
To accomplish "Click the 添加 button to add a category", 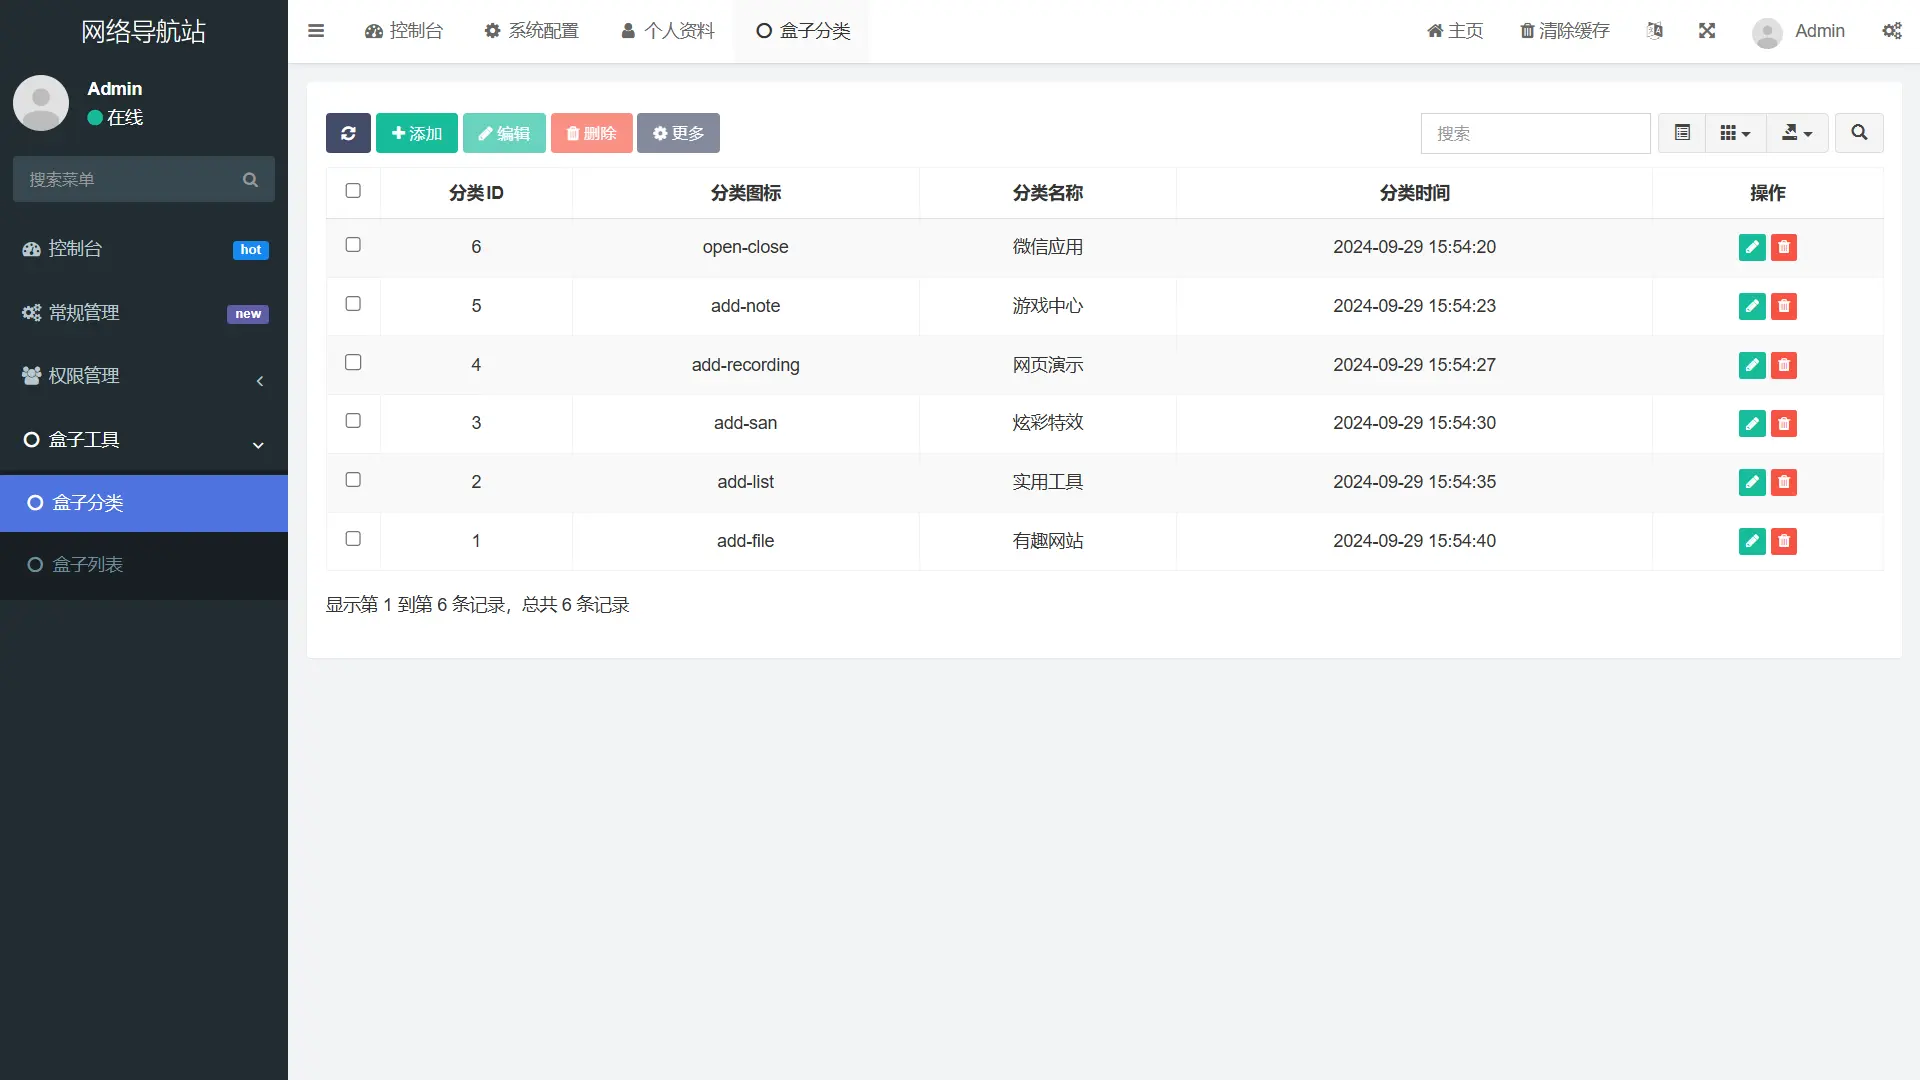I will tap(417, 132).
